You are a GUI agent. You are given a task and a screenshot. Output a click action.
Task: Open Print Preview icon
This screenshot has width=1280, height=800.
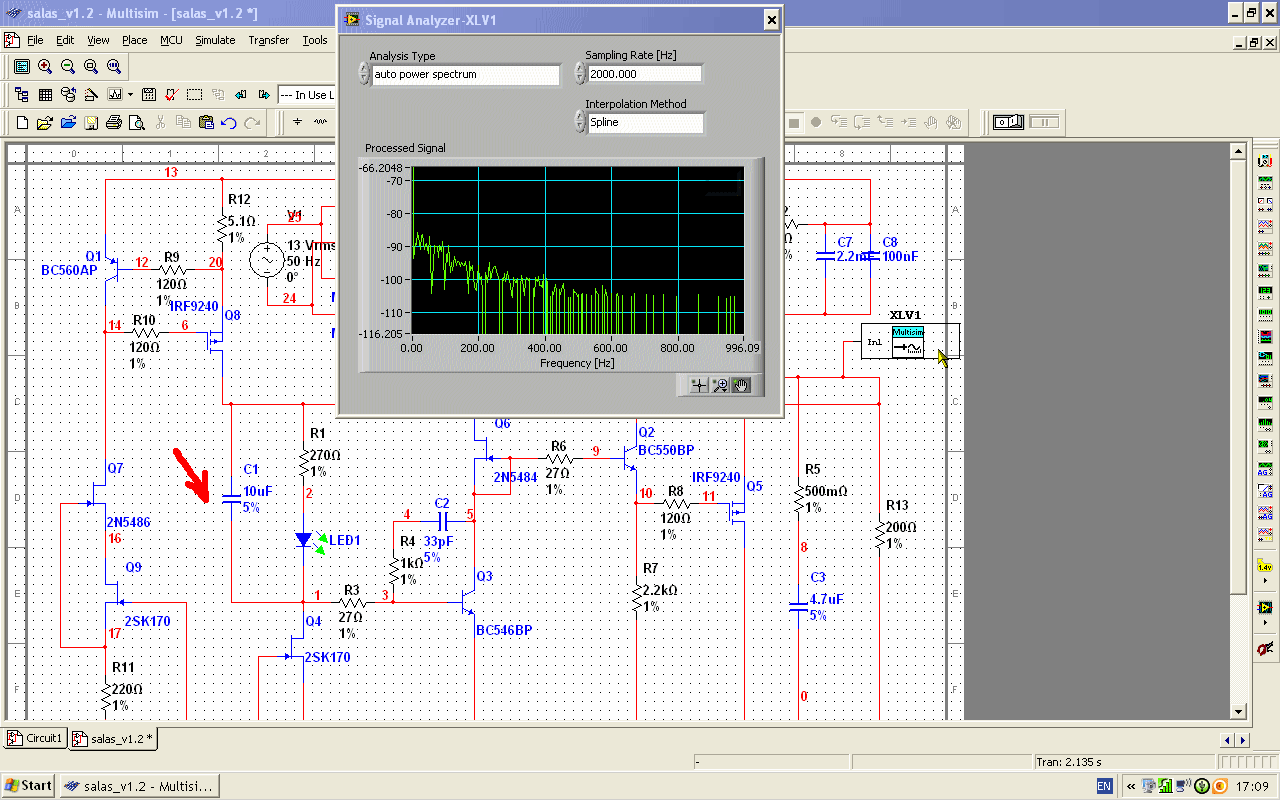point(137,123)
